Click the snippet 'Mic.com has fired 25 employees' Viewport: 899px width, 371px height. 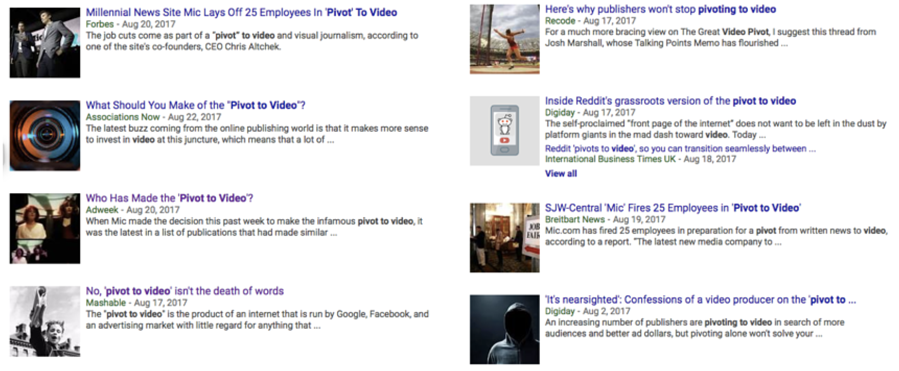(716, 236)
